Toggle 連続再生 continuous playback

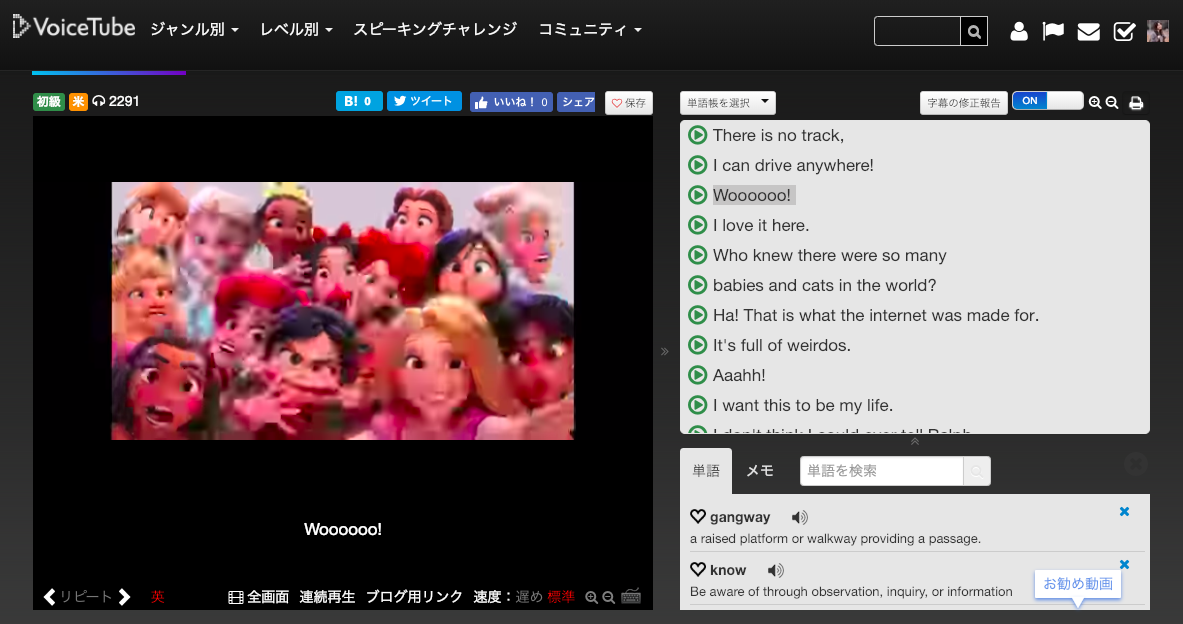327,597
